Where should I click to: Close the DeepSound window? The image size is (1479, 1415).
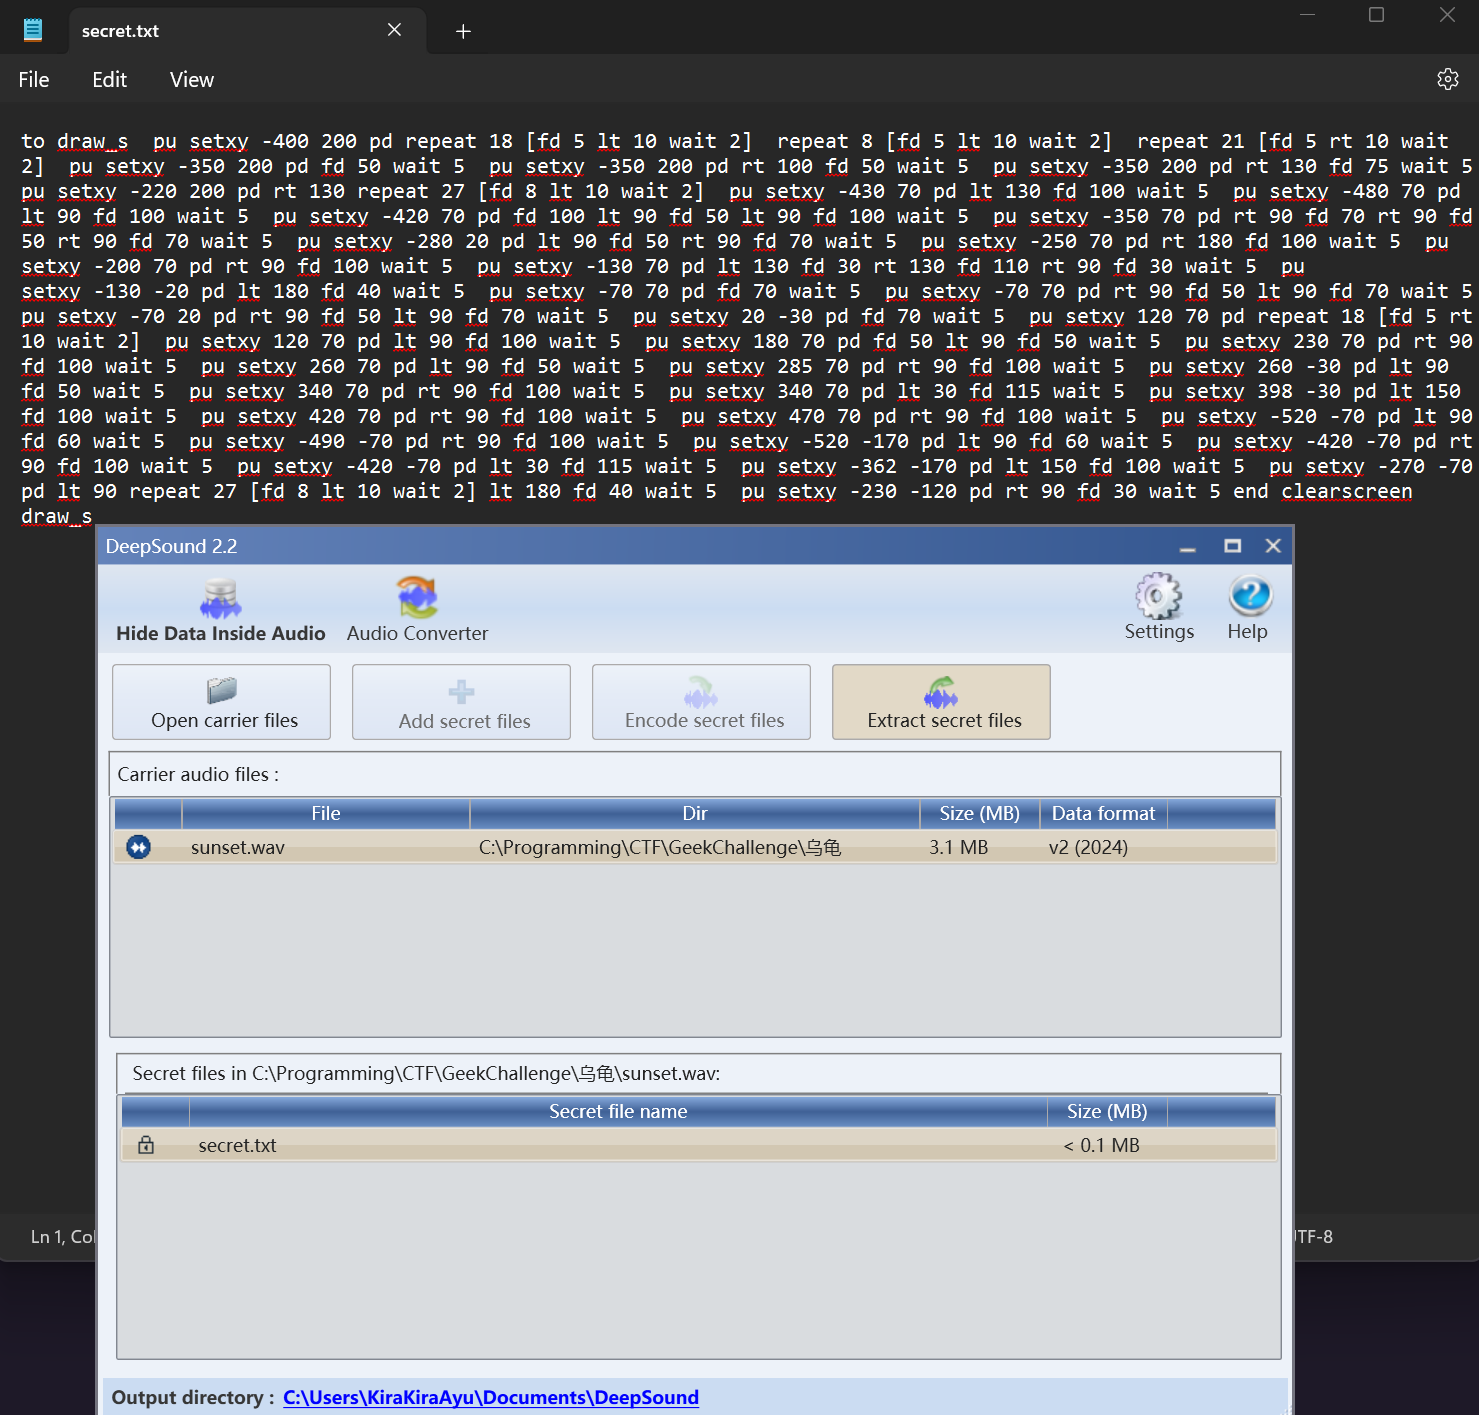click(x=1273, y=546)
